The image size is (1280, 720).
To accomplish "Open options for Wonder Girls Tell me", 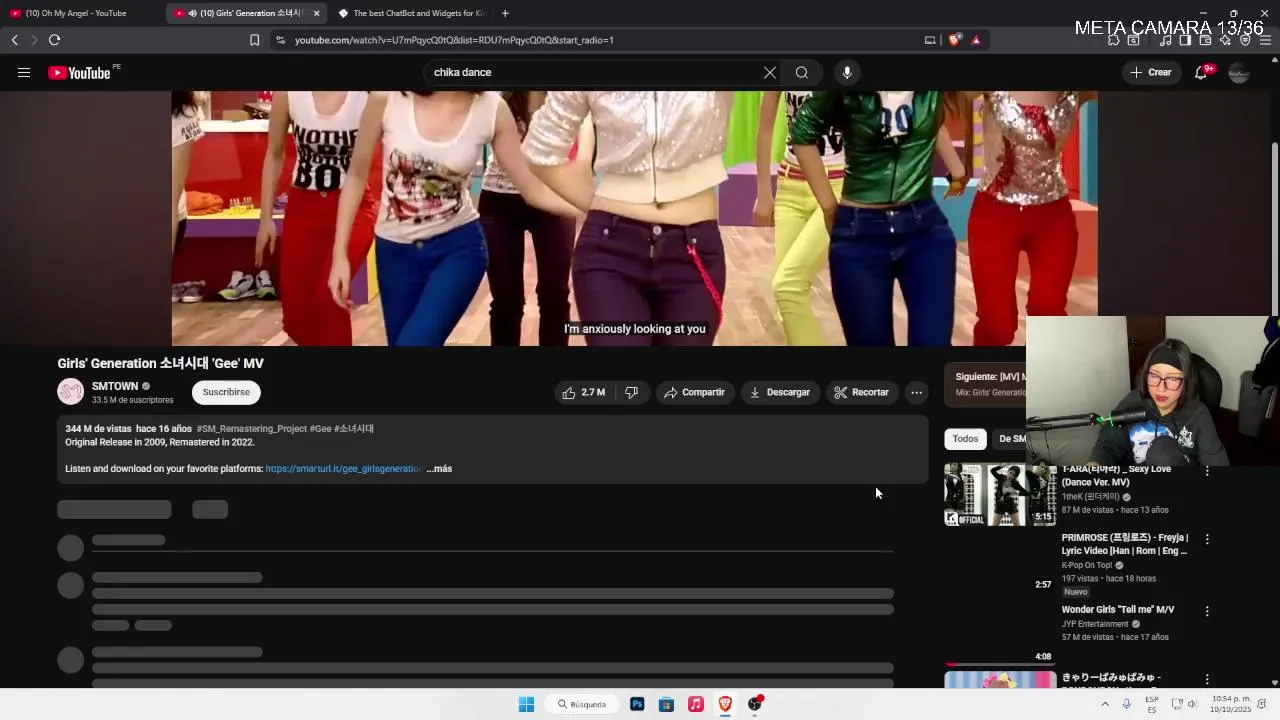I will pyautogui.click(x=1207, y=611).
